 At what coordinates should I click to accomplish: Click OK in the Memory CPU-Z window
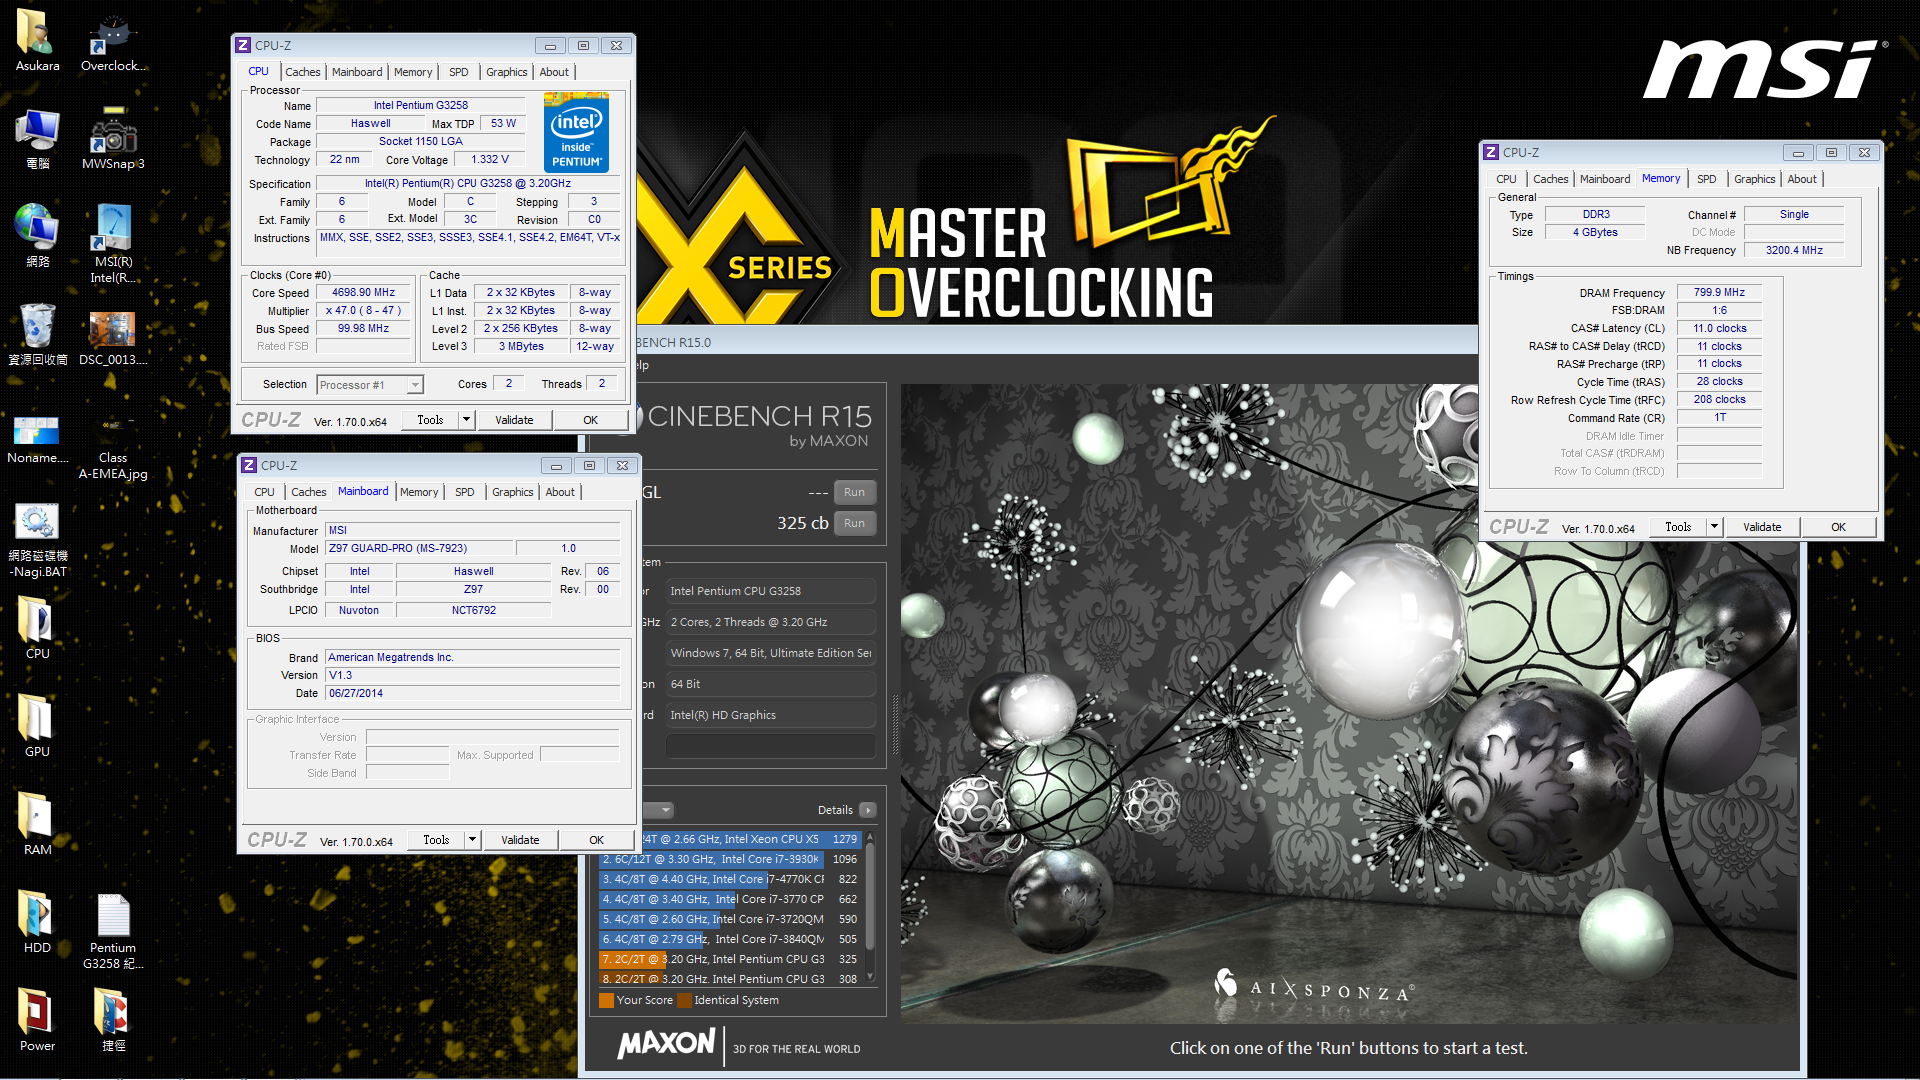click(x=1838, y=527)
